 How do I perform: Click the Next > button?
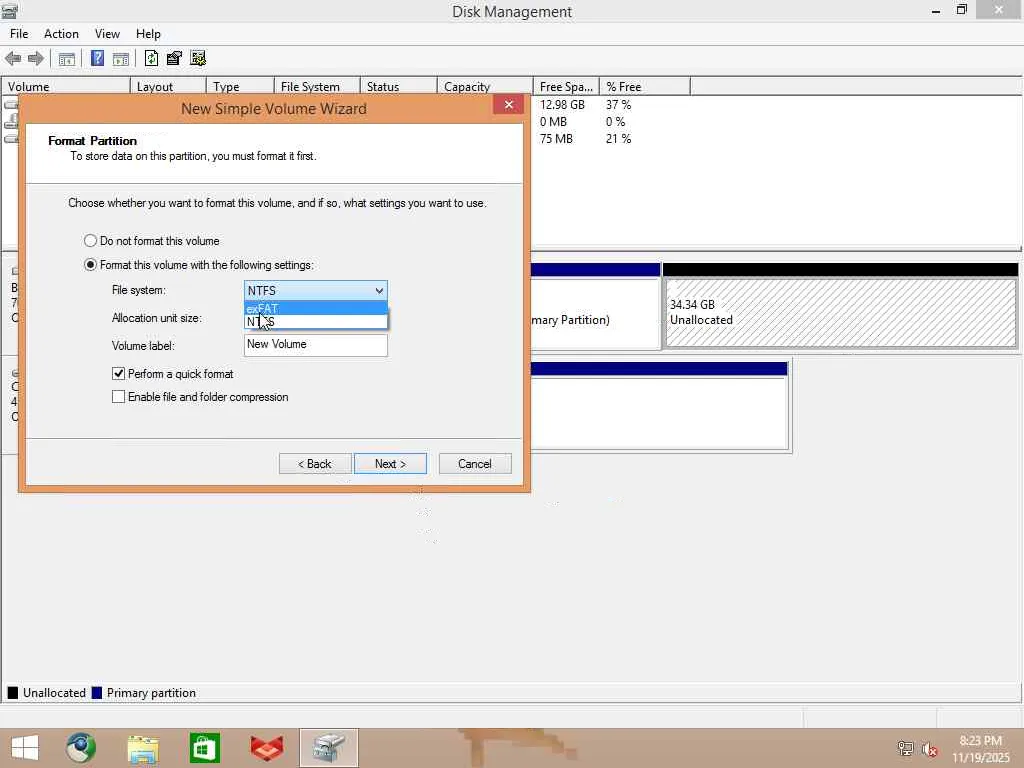[x=391, y=464]
